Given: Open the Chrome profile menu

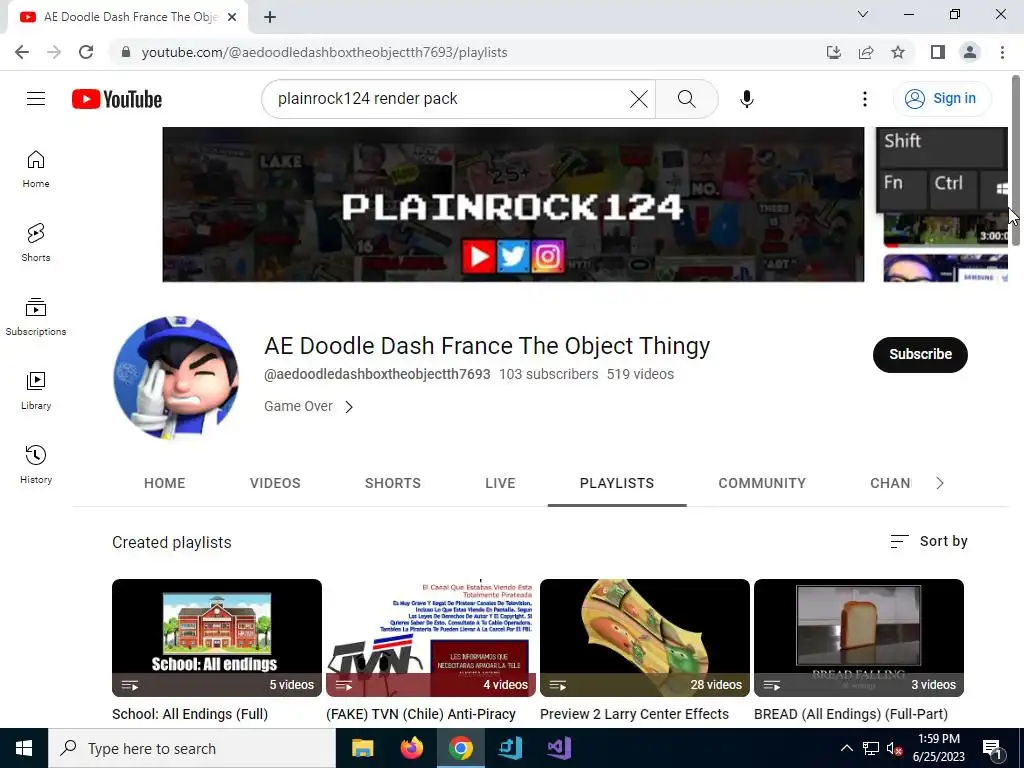Looking at the screenshot, I should 970,52.
